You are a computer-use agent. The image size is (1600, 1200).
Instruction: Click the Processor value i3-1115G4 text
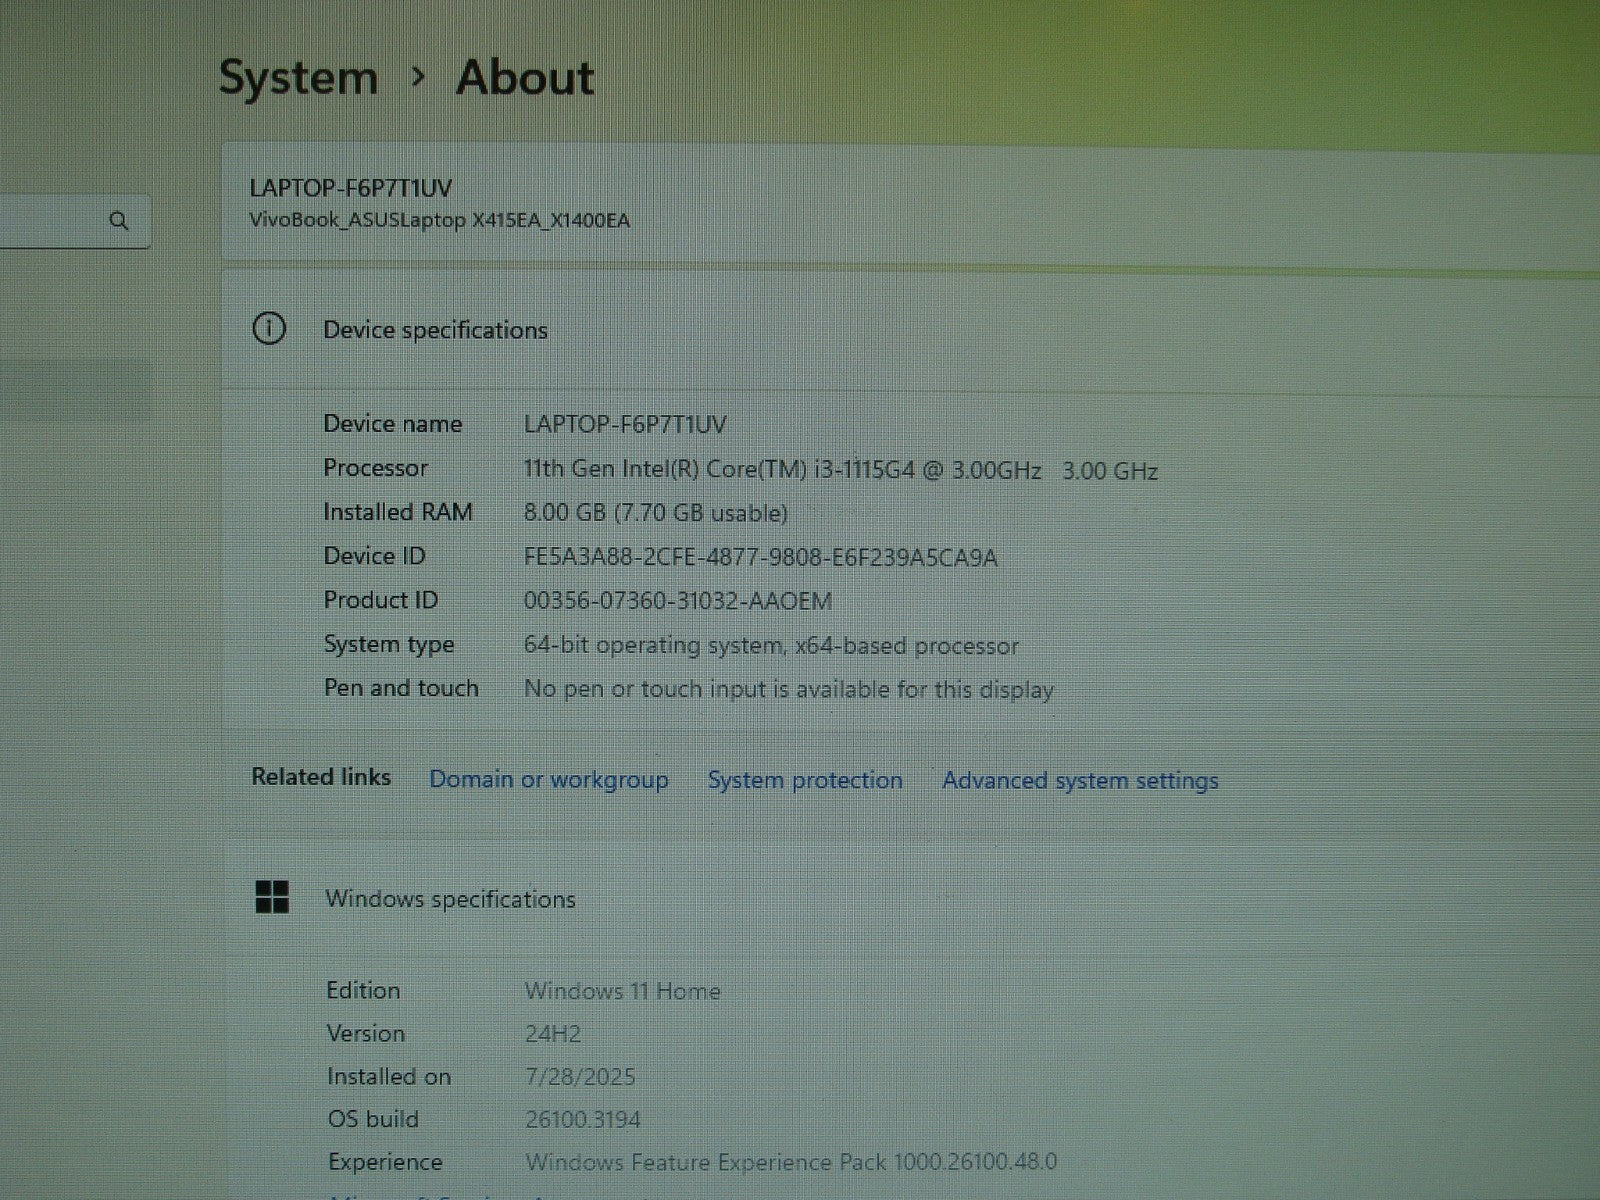pos(840,470)
